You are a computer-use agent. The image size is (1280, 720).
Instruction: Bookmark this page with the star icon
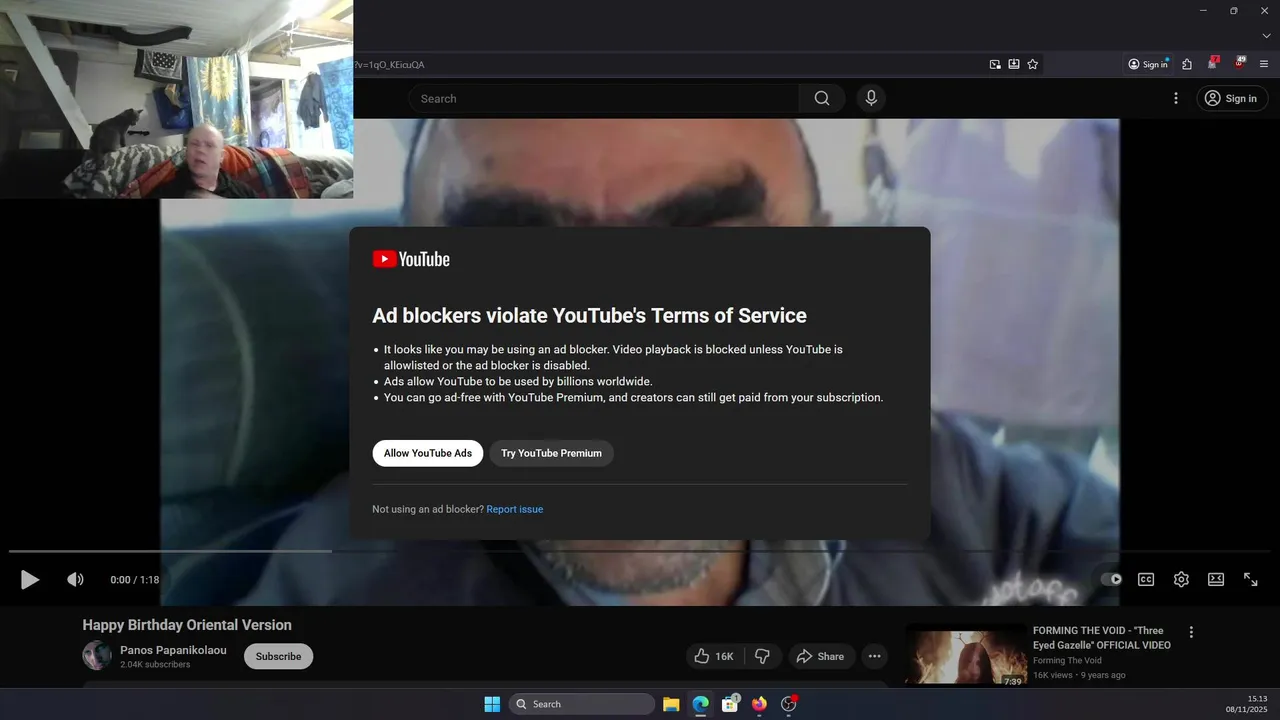1033,64
